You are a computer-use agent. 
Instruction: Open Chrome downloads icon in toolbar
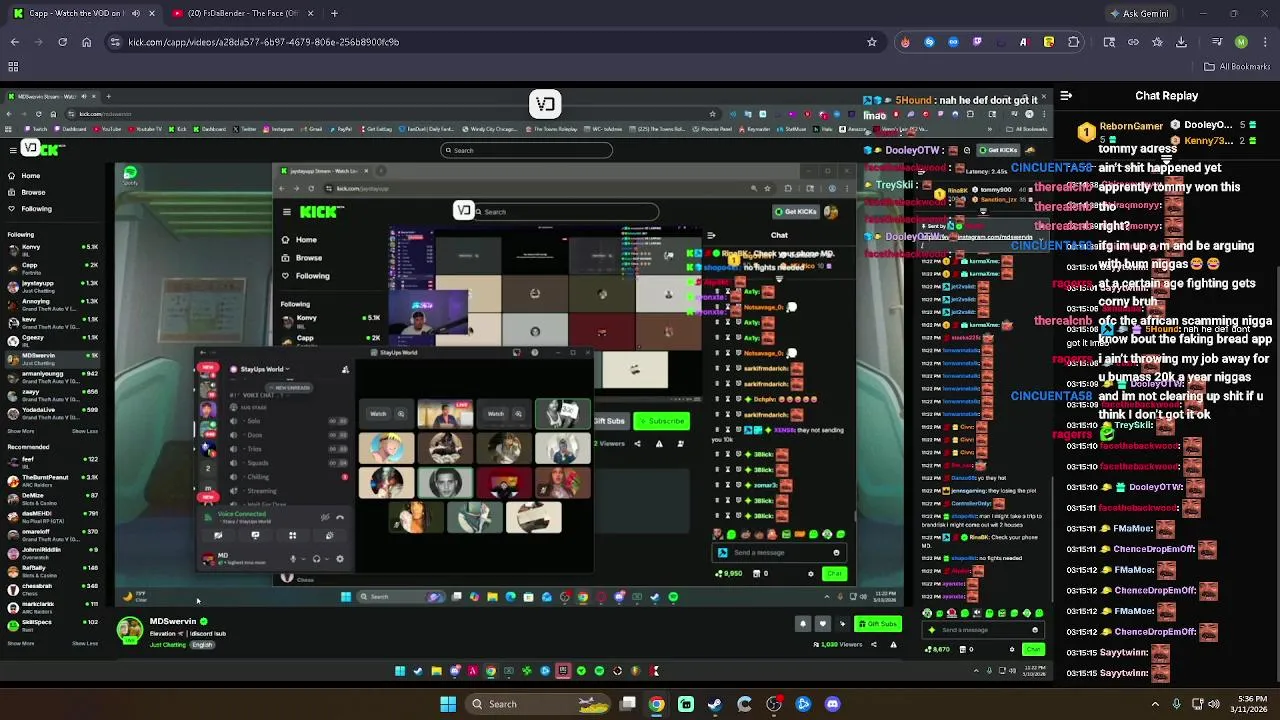point(1181,42)
